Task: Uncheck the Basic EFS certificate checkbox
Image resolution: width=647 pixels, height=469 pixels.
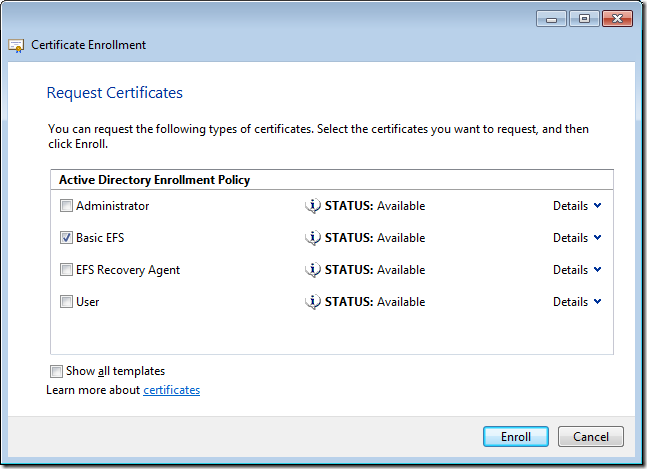Action: [x=66, y=238]
